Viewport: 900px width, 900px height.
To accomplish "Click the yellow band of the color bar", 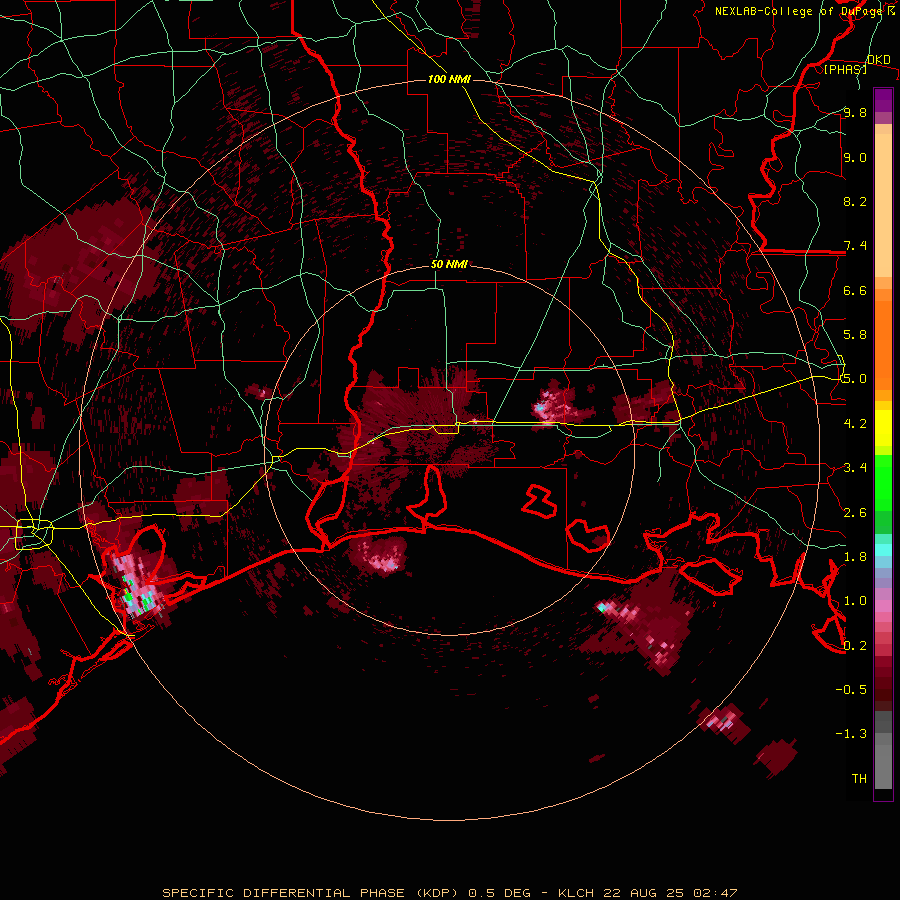I will [x=883, y=428].
